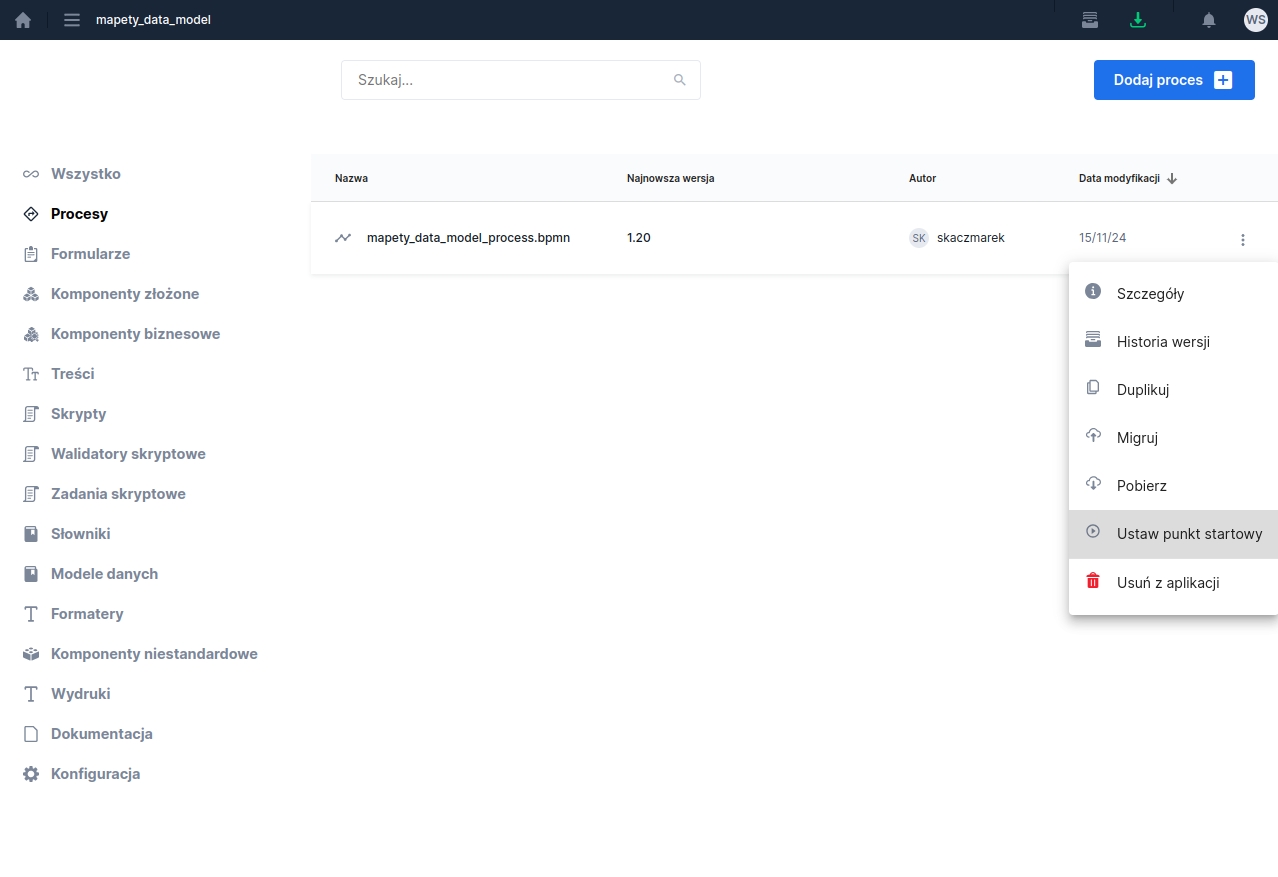Choose Usuń z aplikacji option

1167,582
